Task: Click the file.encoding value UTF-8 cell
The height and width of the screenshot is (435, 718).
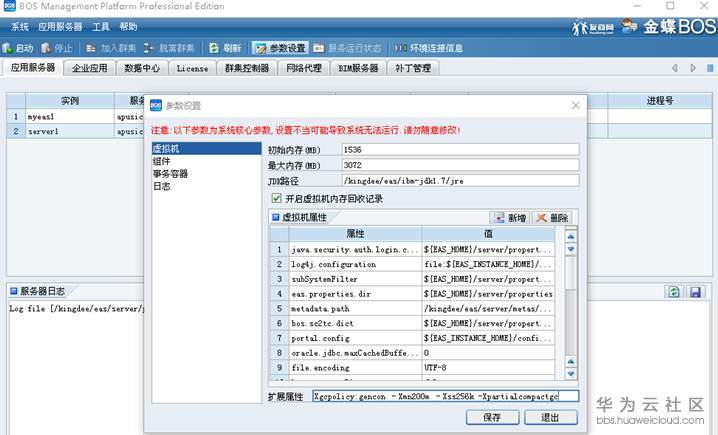Action: (x=488, y=367)
